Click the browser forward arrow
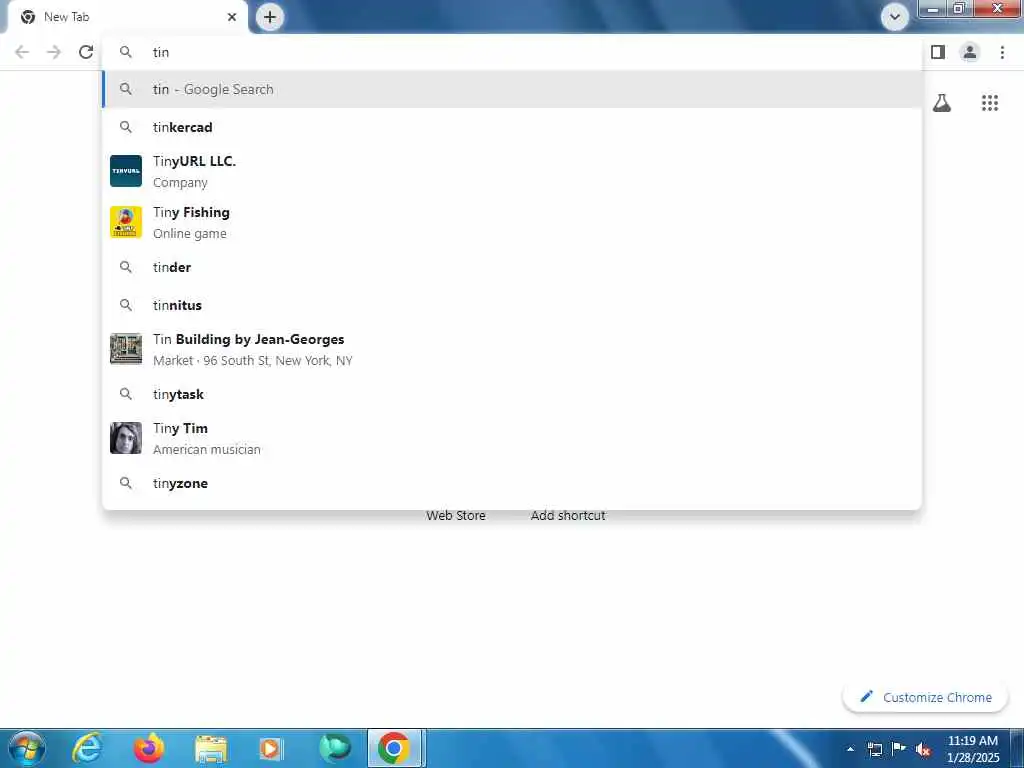This screenshot has height=768, width=1024. click(x=54, y=52)
